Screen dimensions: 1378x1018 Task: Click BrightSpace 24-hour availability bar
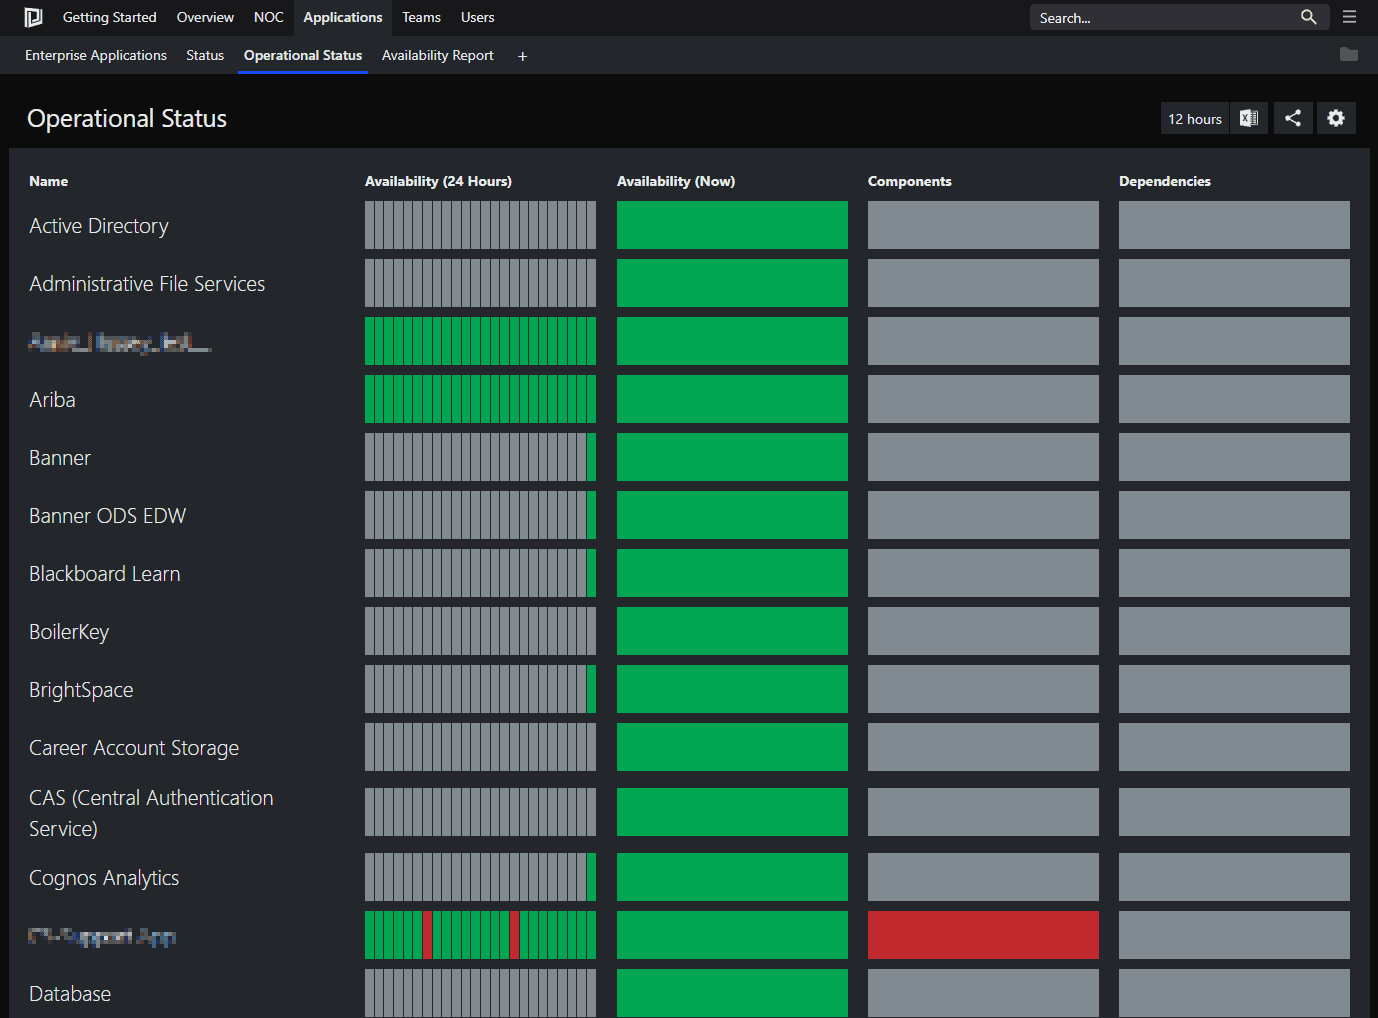480,689
